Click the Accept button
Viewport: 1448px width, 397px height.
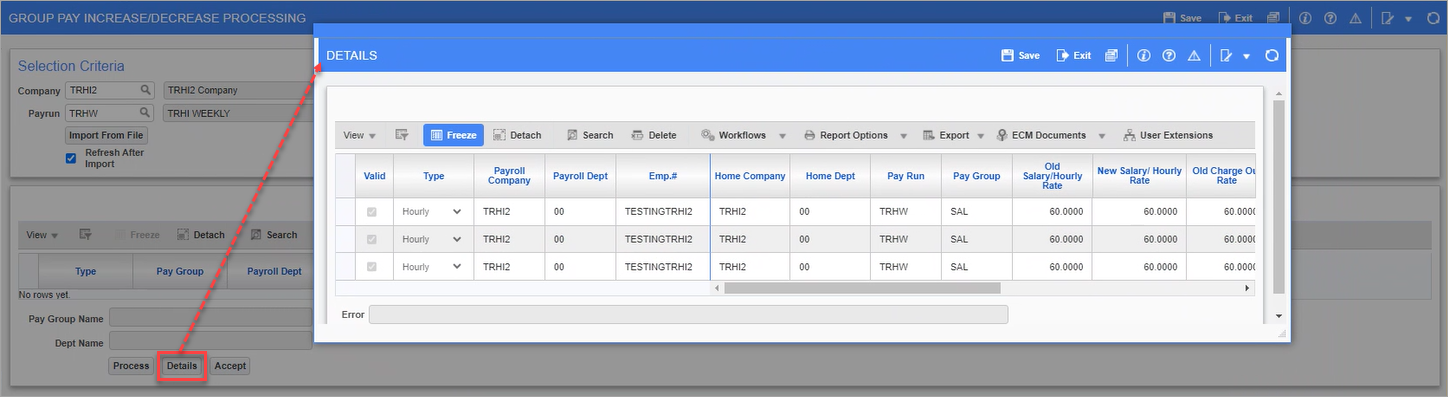click(x=230, y=366)
